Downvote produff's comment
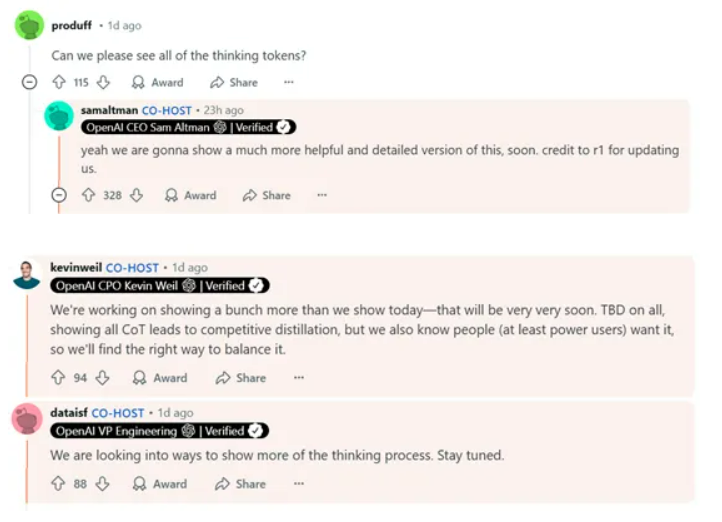 point(103,82)
